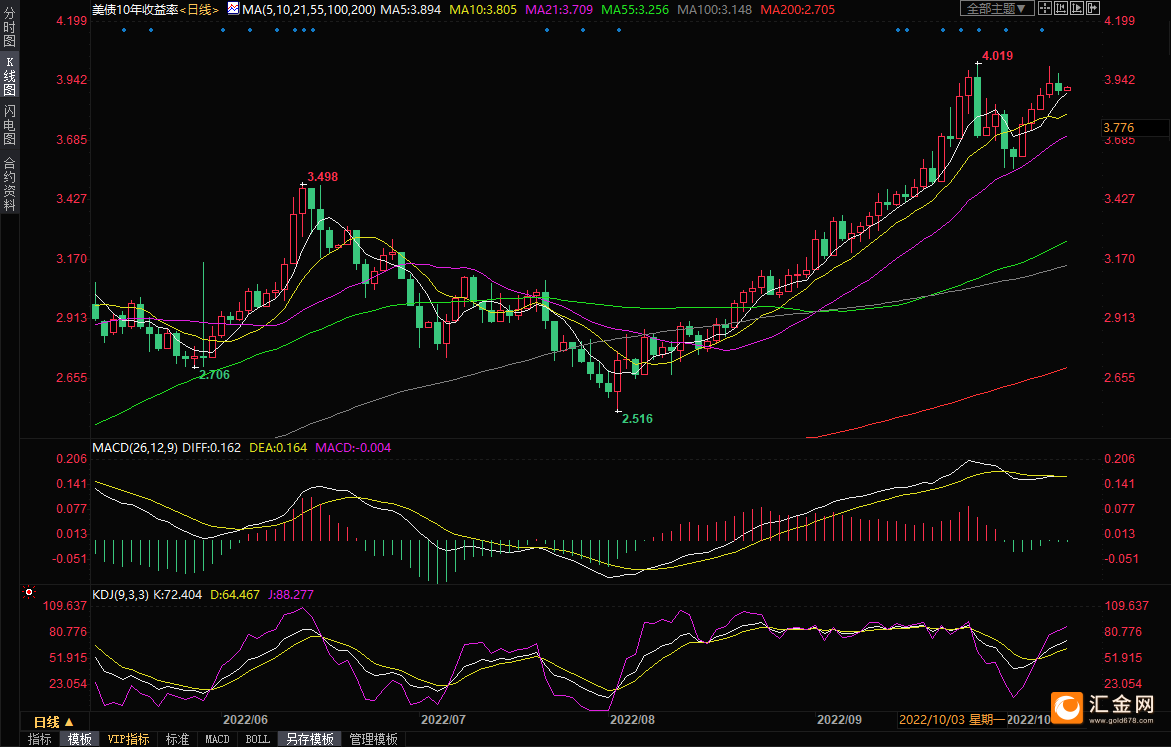Click the 管理模板 button
The height and width of the screenshot is (747, 1171).
(373, 739)
